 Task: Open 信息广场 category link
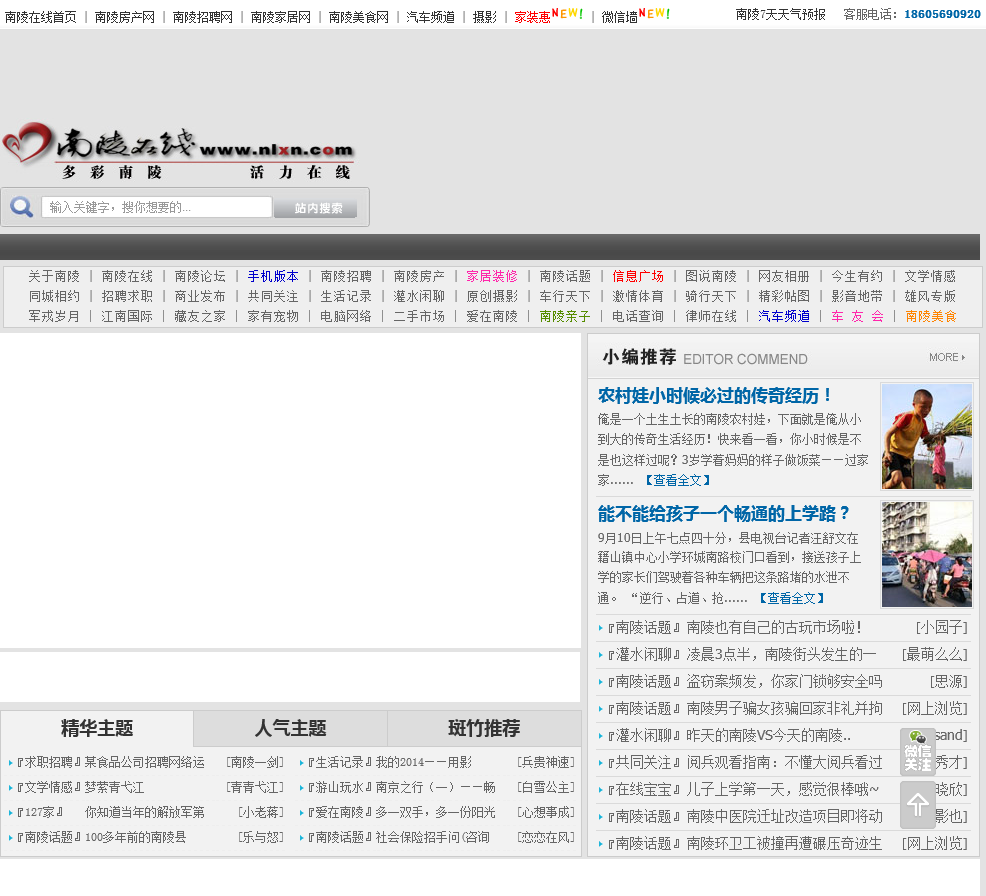tap(638, 276)
